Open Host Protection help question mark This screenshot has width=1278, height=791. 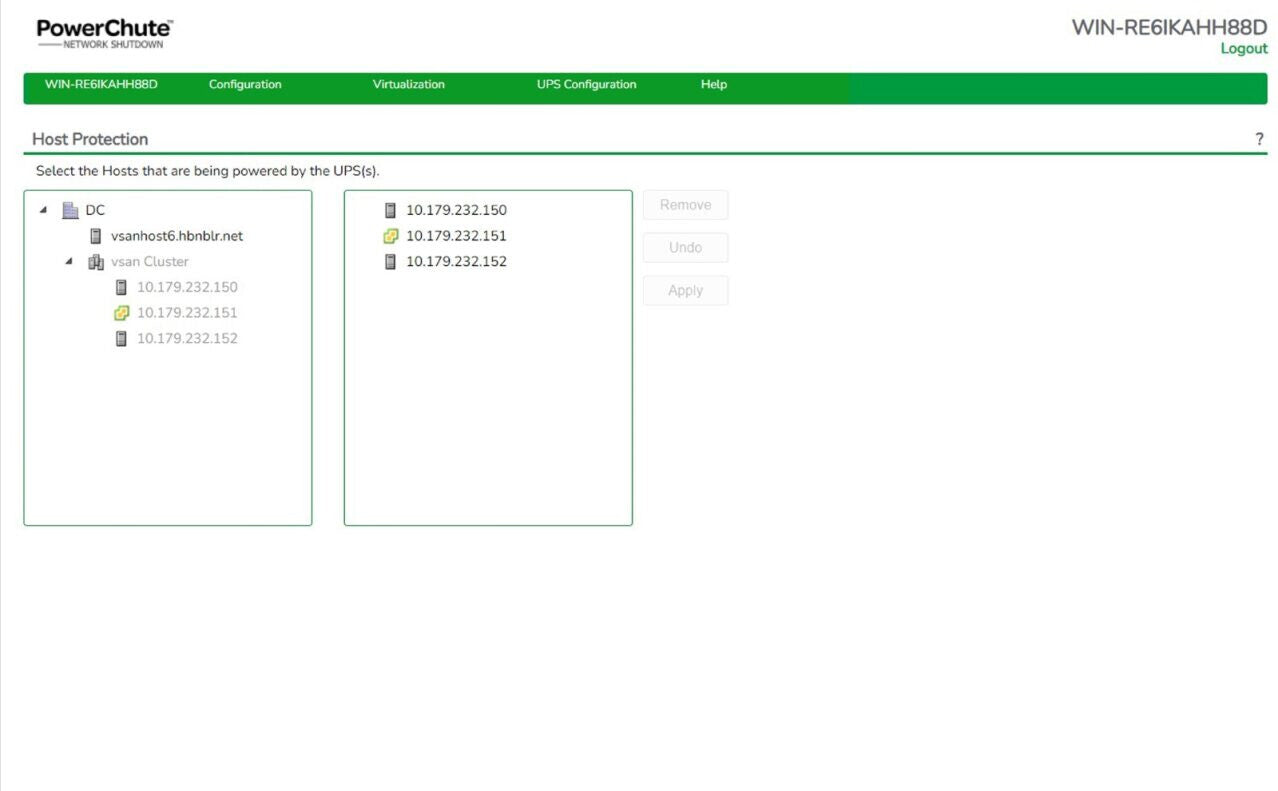pyautogui.click(x=1259, y=140)
